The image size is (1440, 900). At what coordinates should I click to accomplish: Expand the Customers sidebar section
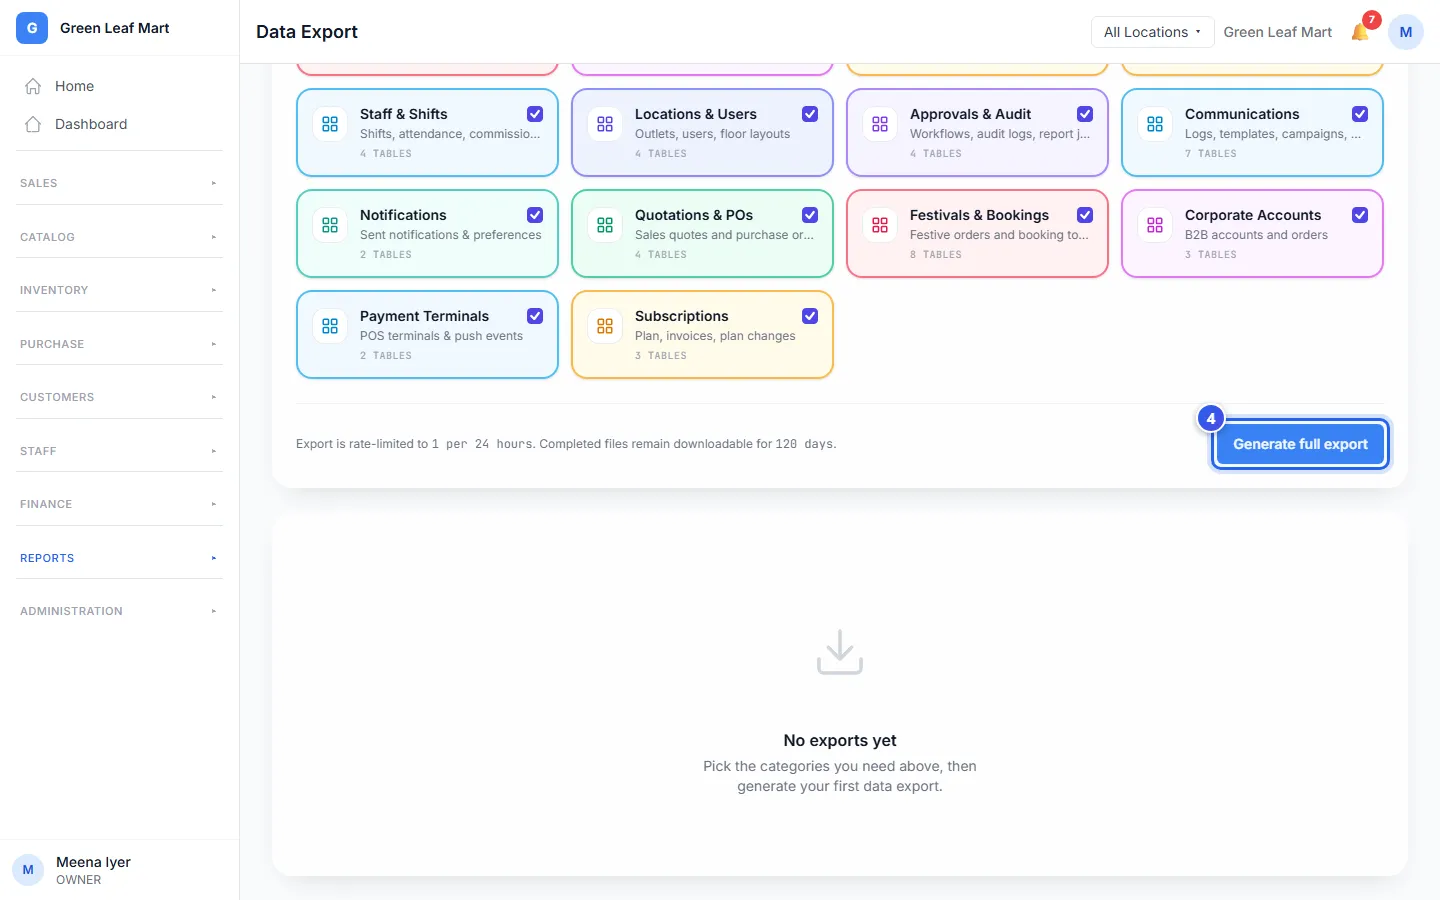(x=120, y=397)
